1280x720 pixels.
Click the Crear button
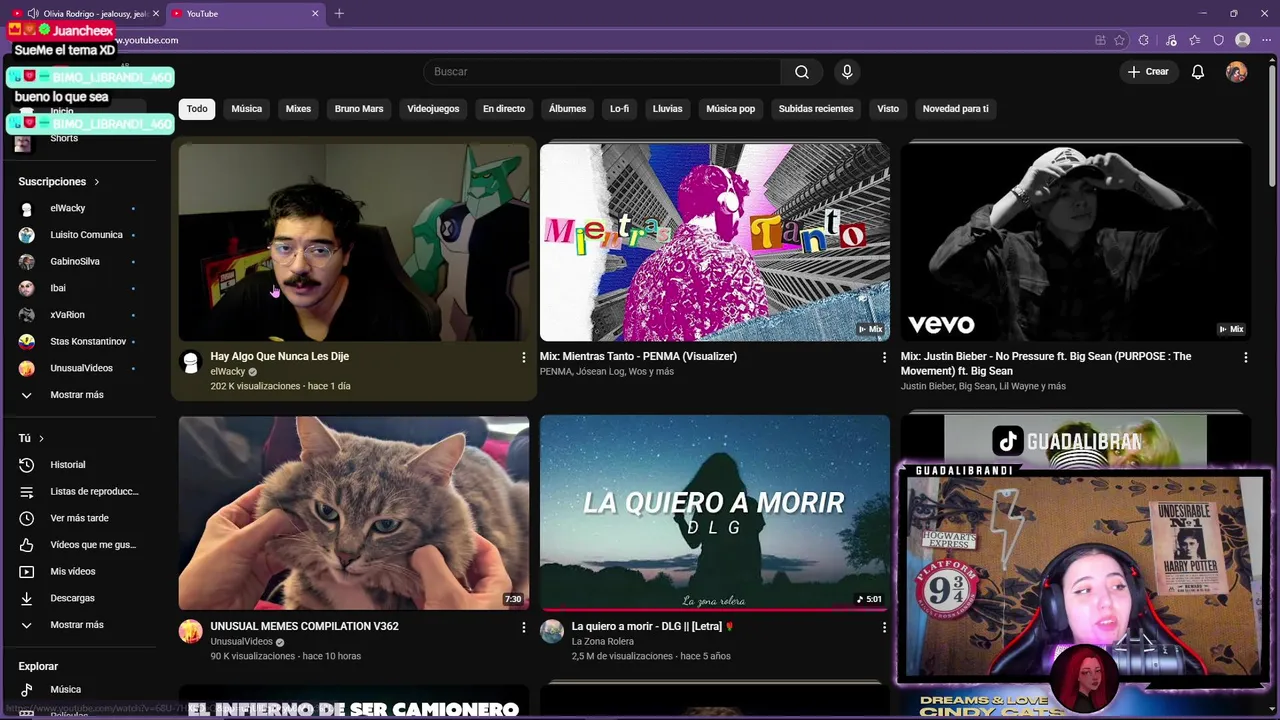point(1148,72)
